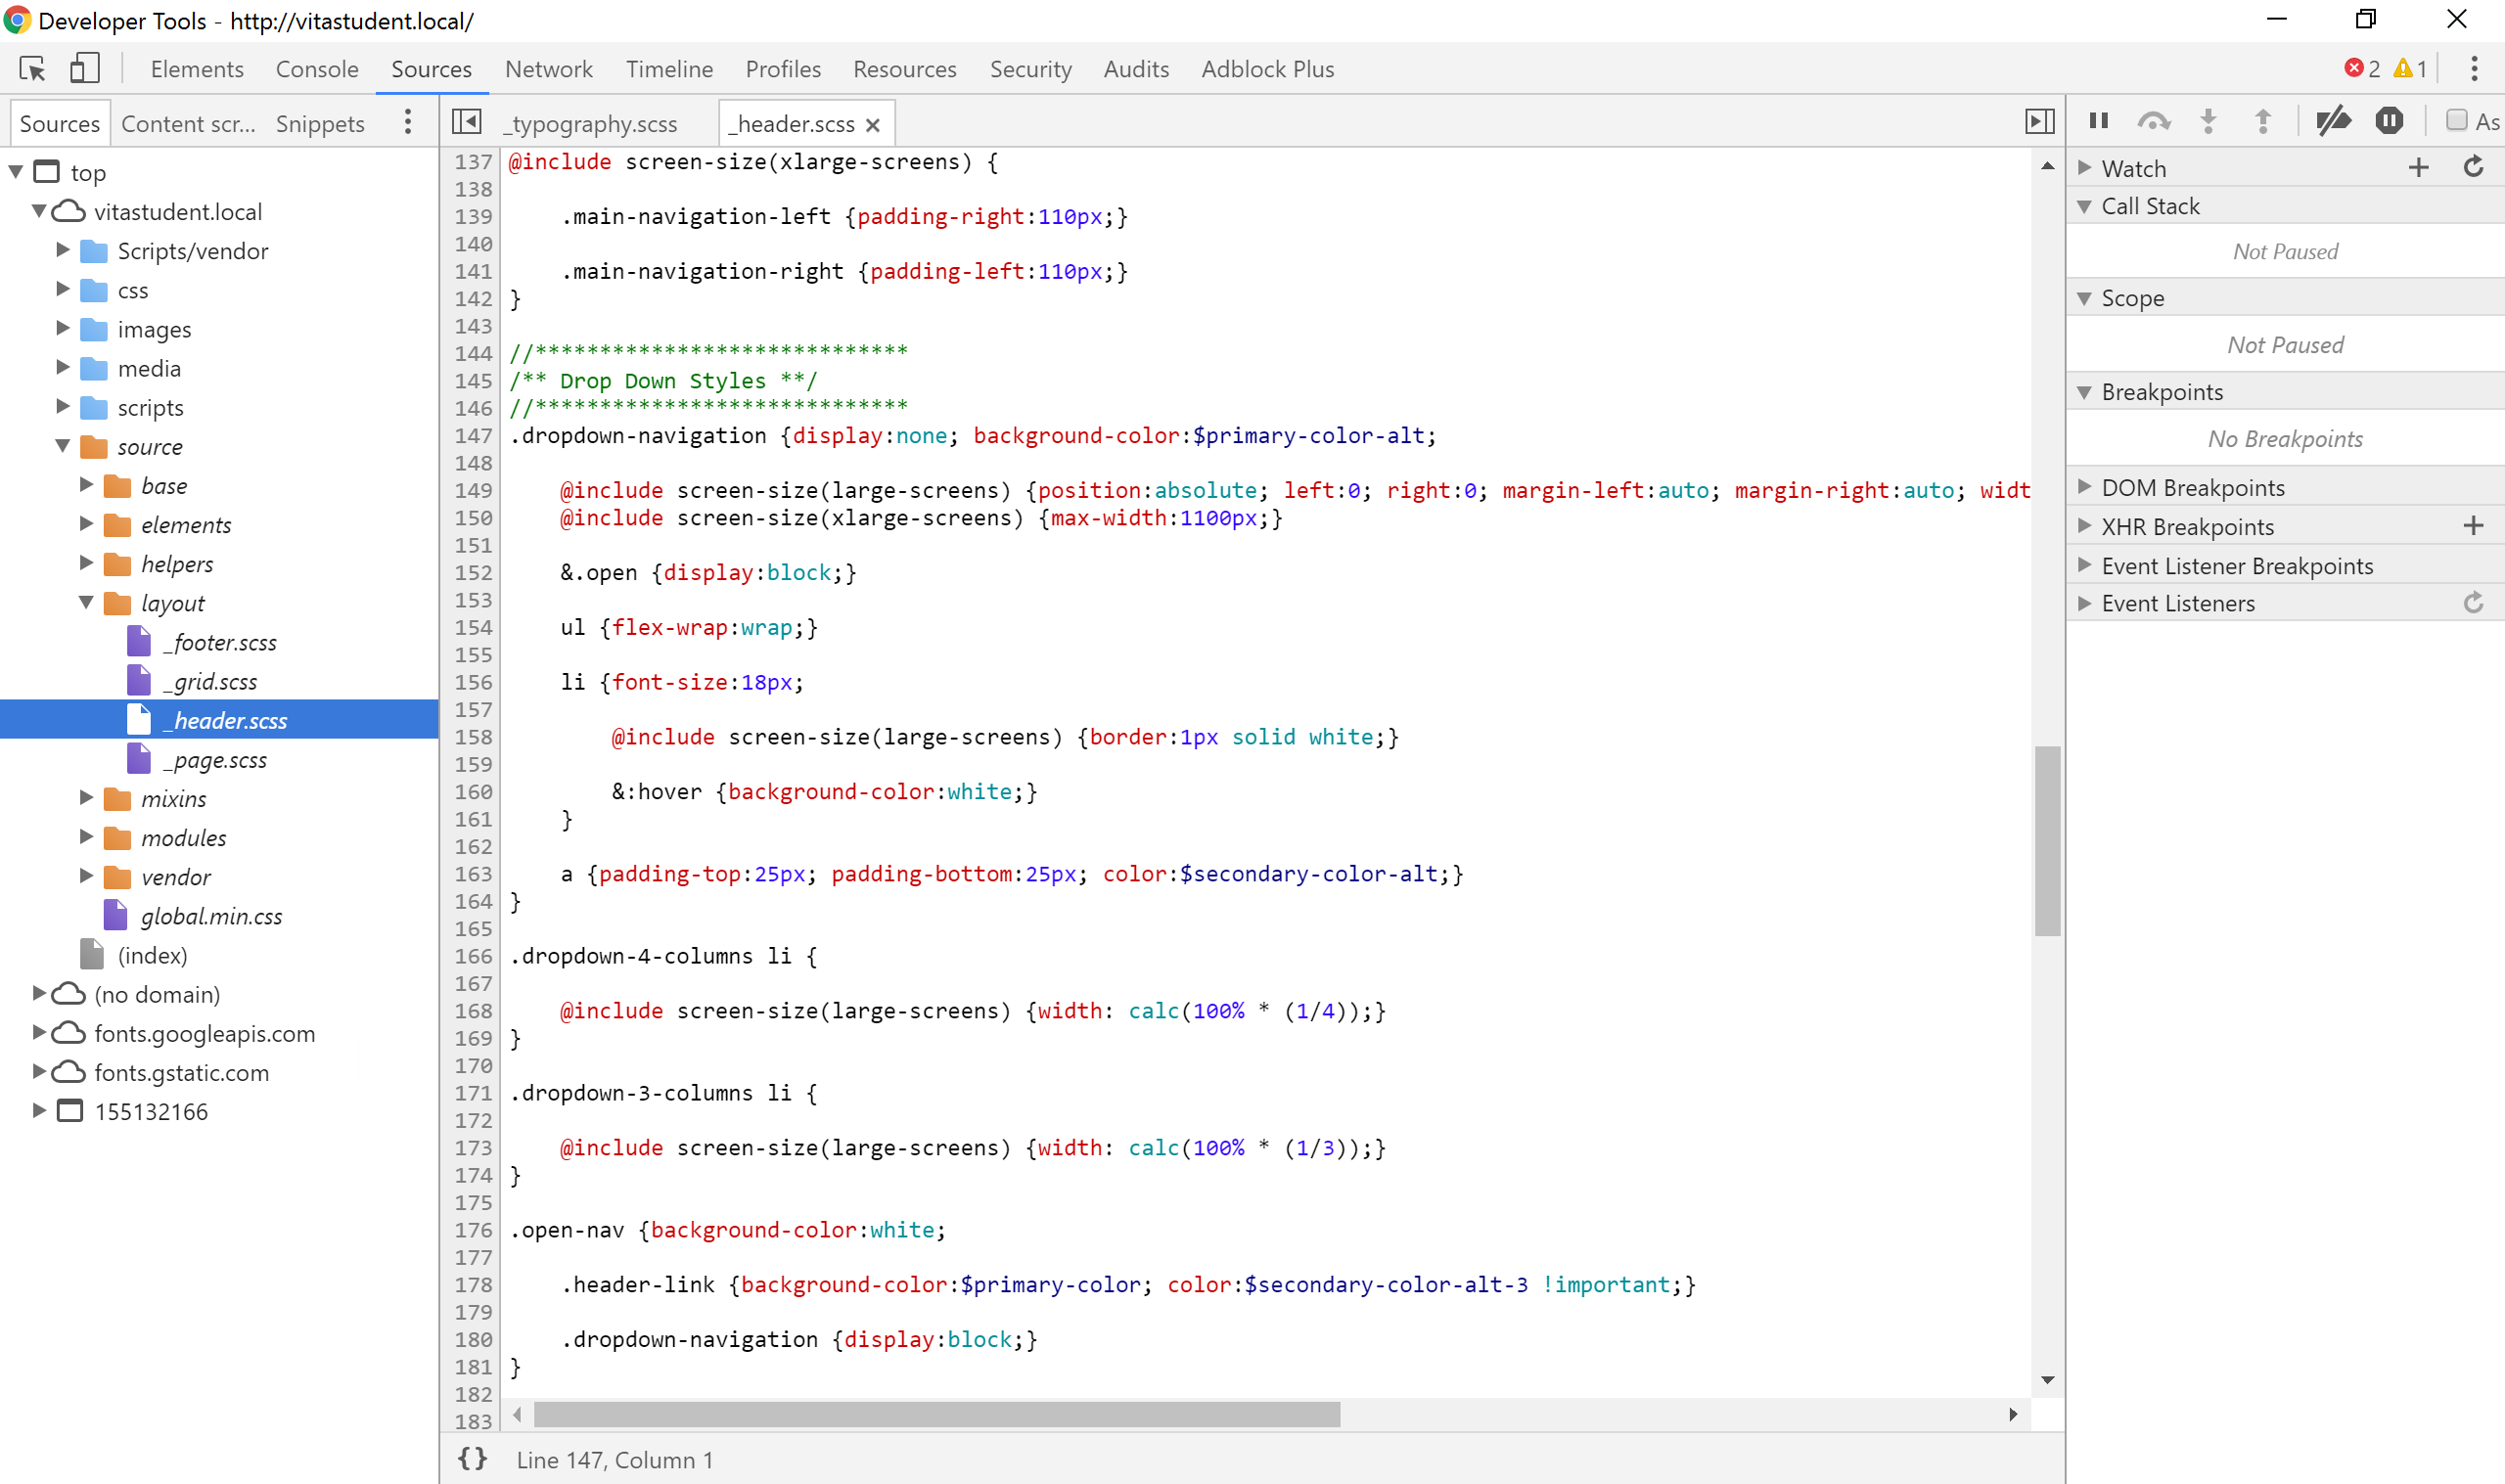Screen dimensions: 2505x1484
Task: Open the (index) document
Action: (x=152, y=955)
